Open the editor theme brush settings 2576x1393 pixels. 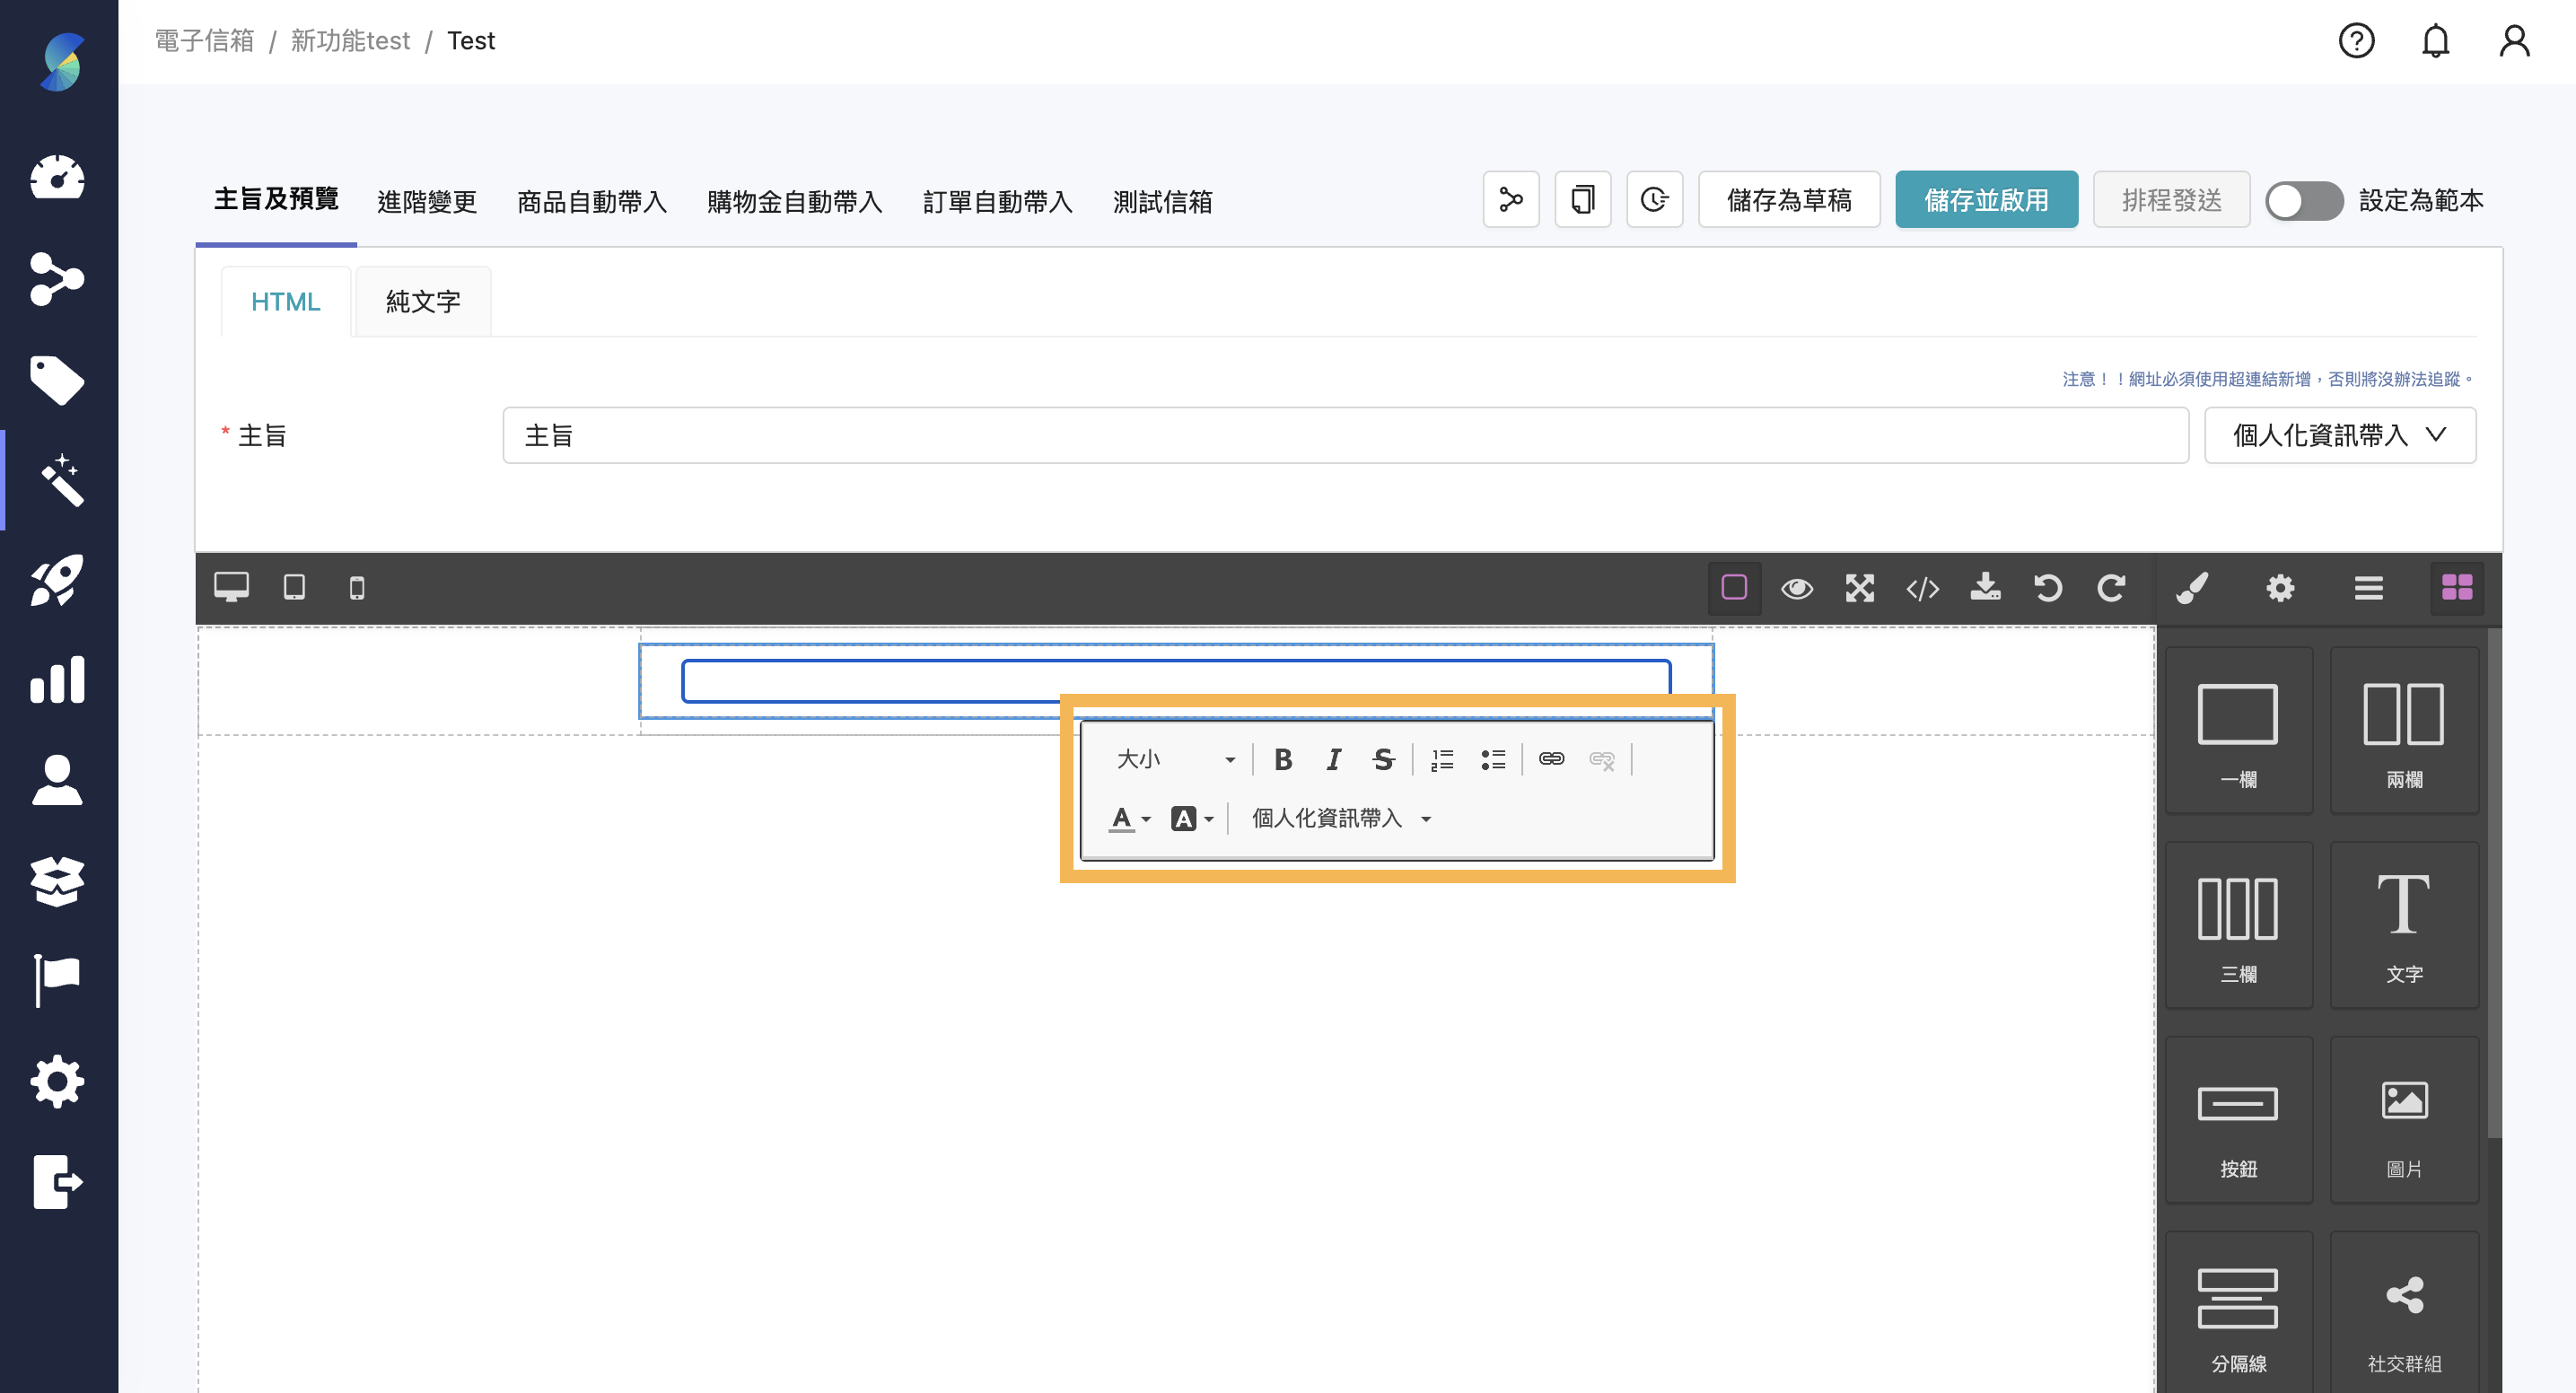point(2194,589)
